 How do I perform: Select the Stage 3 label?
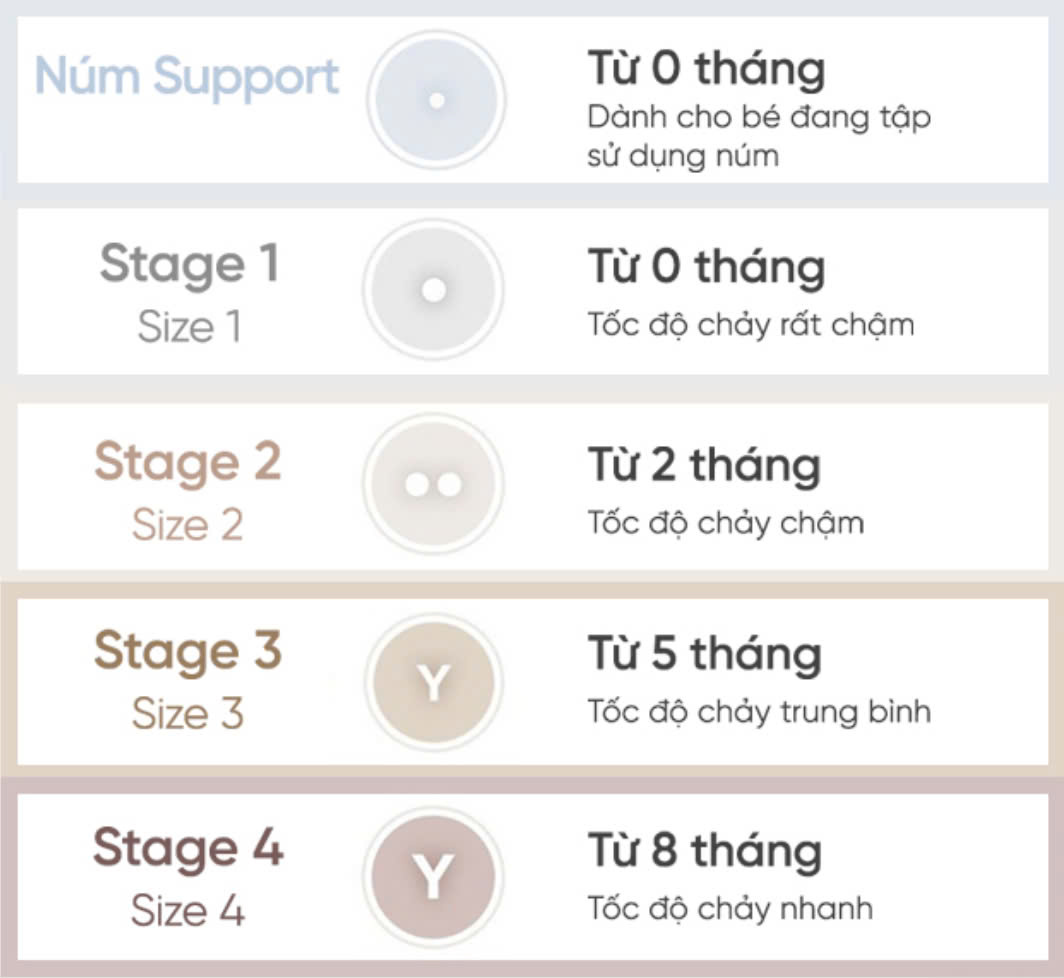pyautogui.click(x=188, y=652)
